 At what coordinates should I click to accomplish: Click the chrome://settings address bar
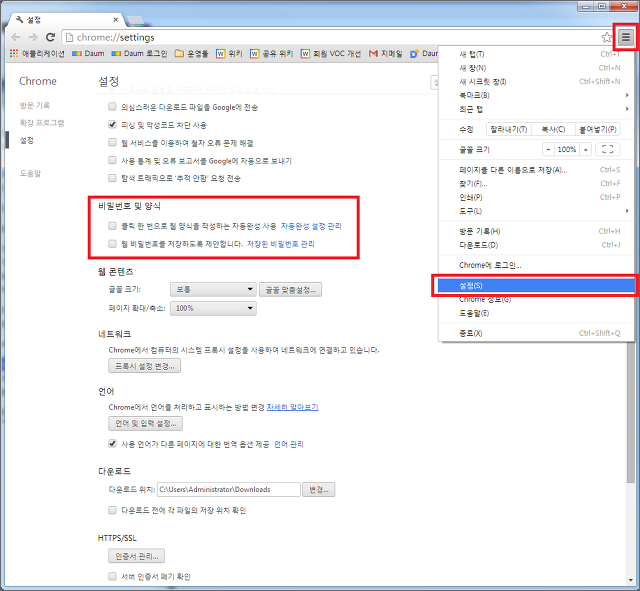click(333, 38)
